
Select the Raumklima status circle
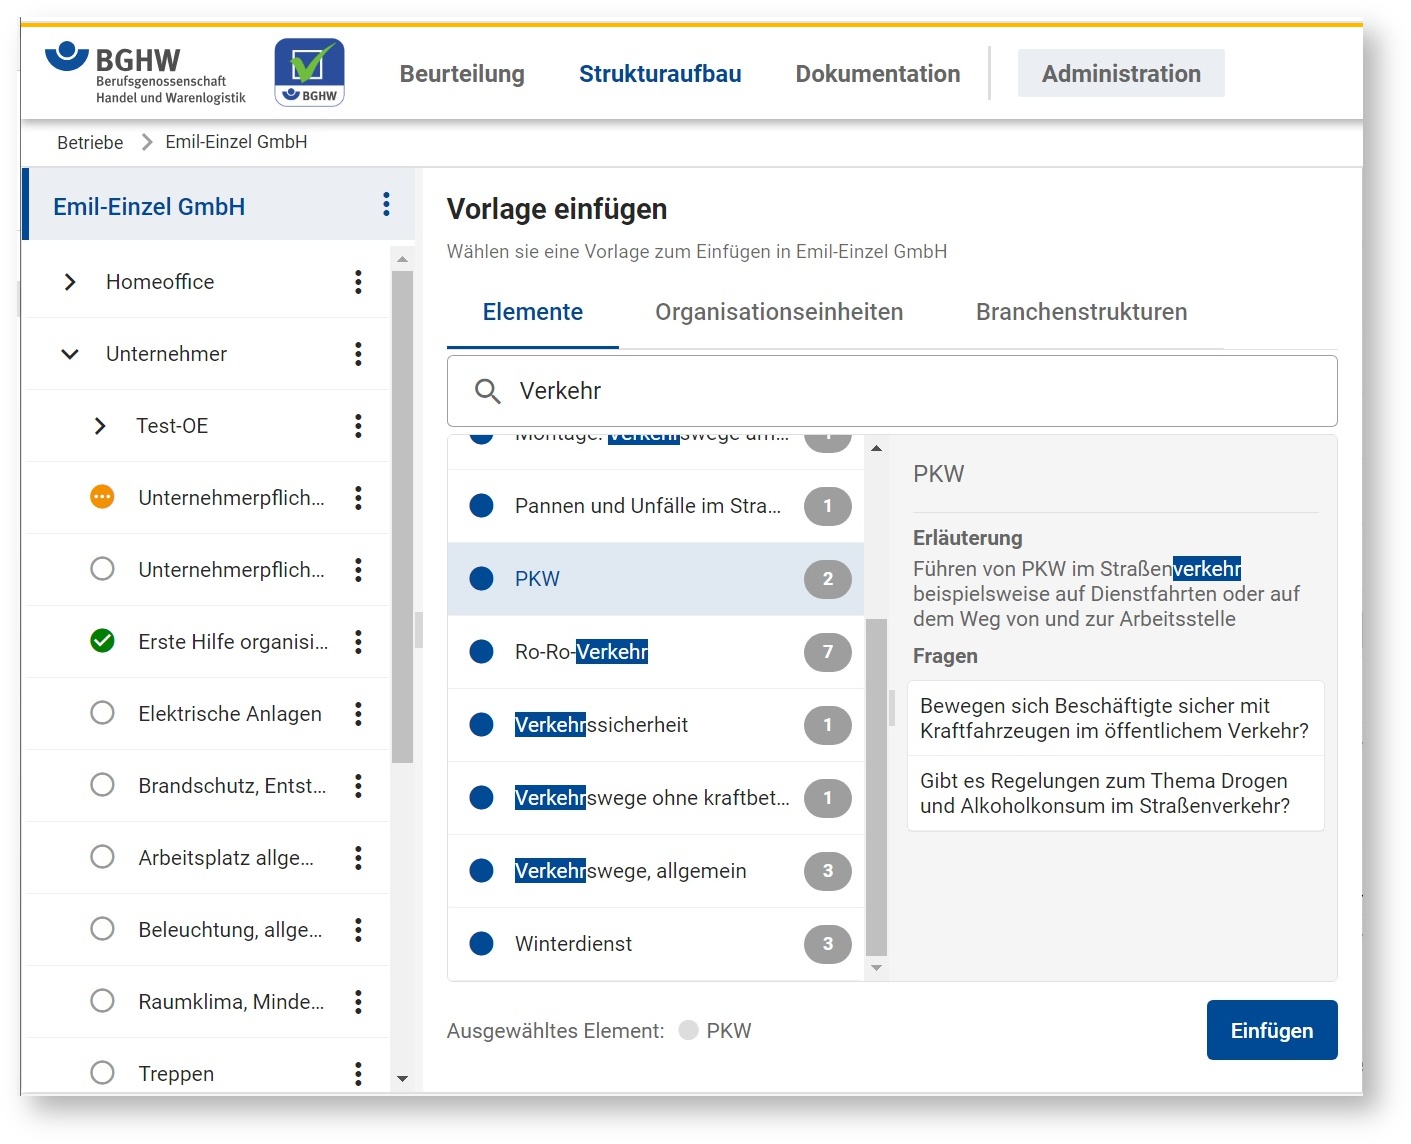102,1001
